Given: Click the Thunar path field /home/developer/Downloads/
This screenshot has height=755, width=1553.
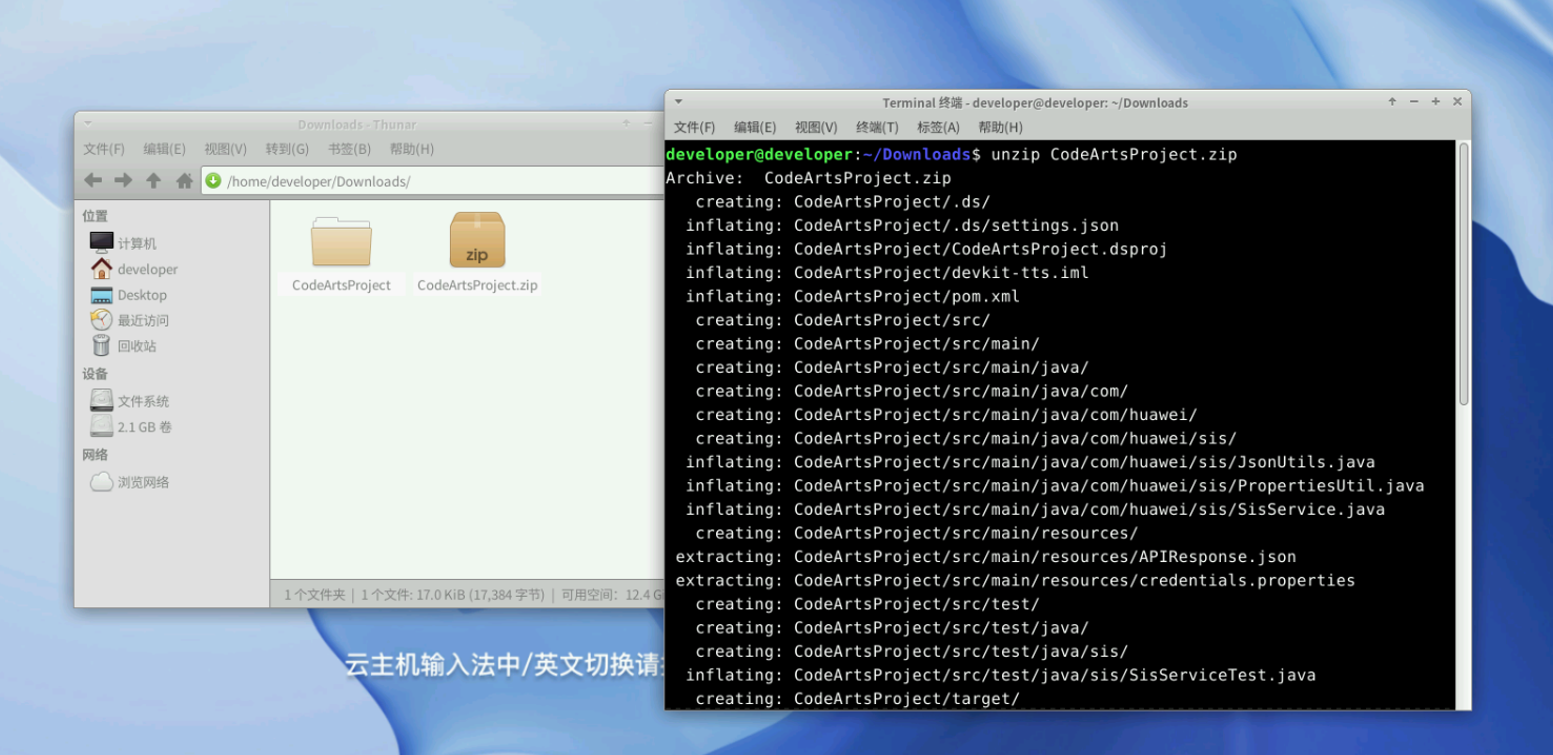Looking at the screenshot, I should click(433, 181).
